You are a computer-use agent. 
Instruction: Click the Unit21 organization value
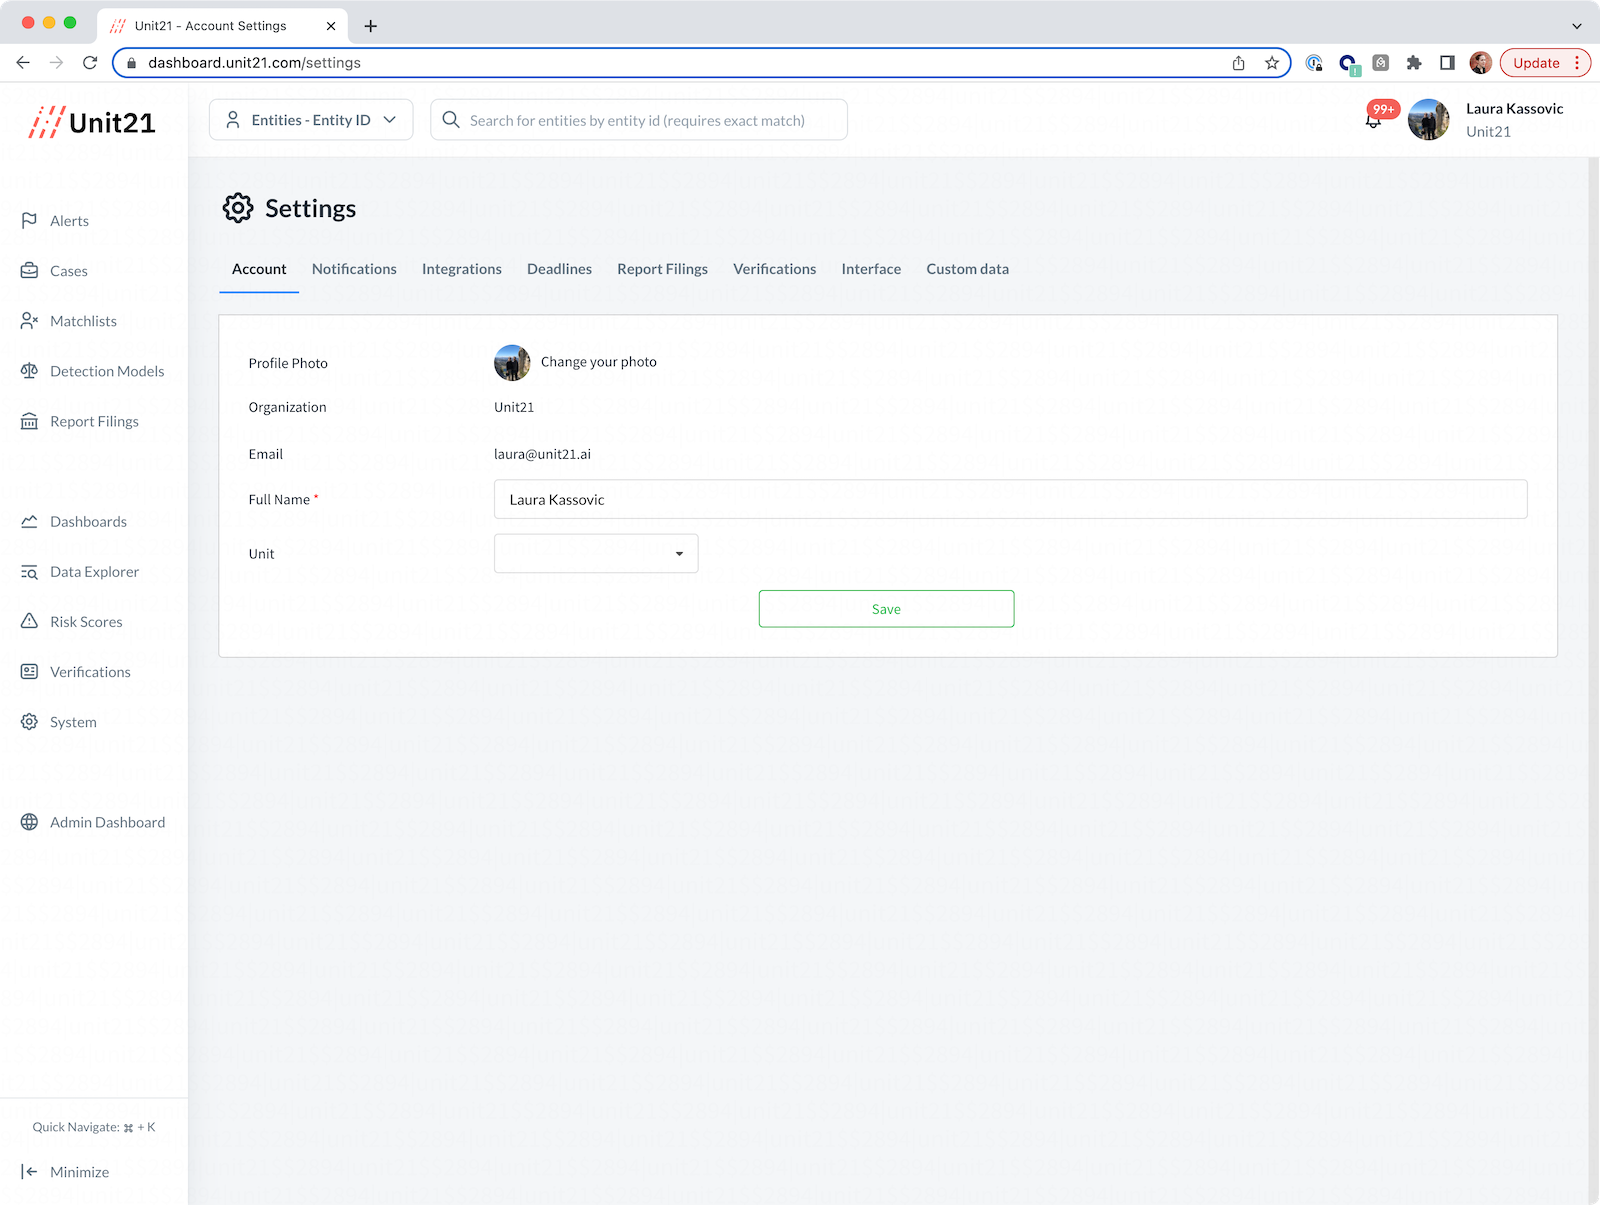(x=514, y=407)
